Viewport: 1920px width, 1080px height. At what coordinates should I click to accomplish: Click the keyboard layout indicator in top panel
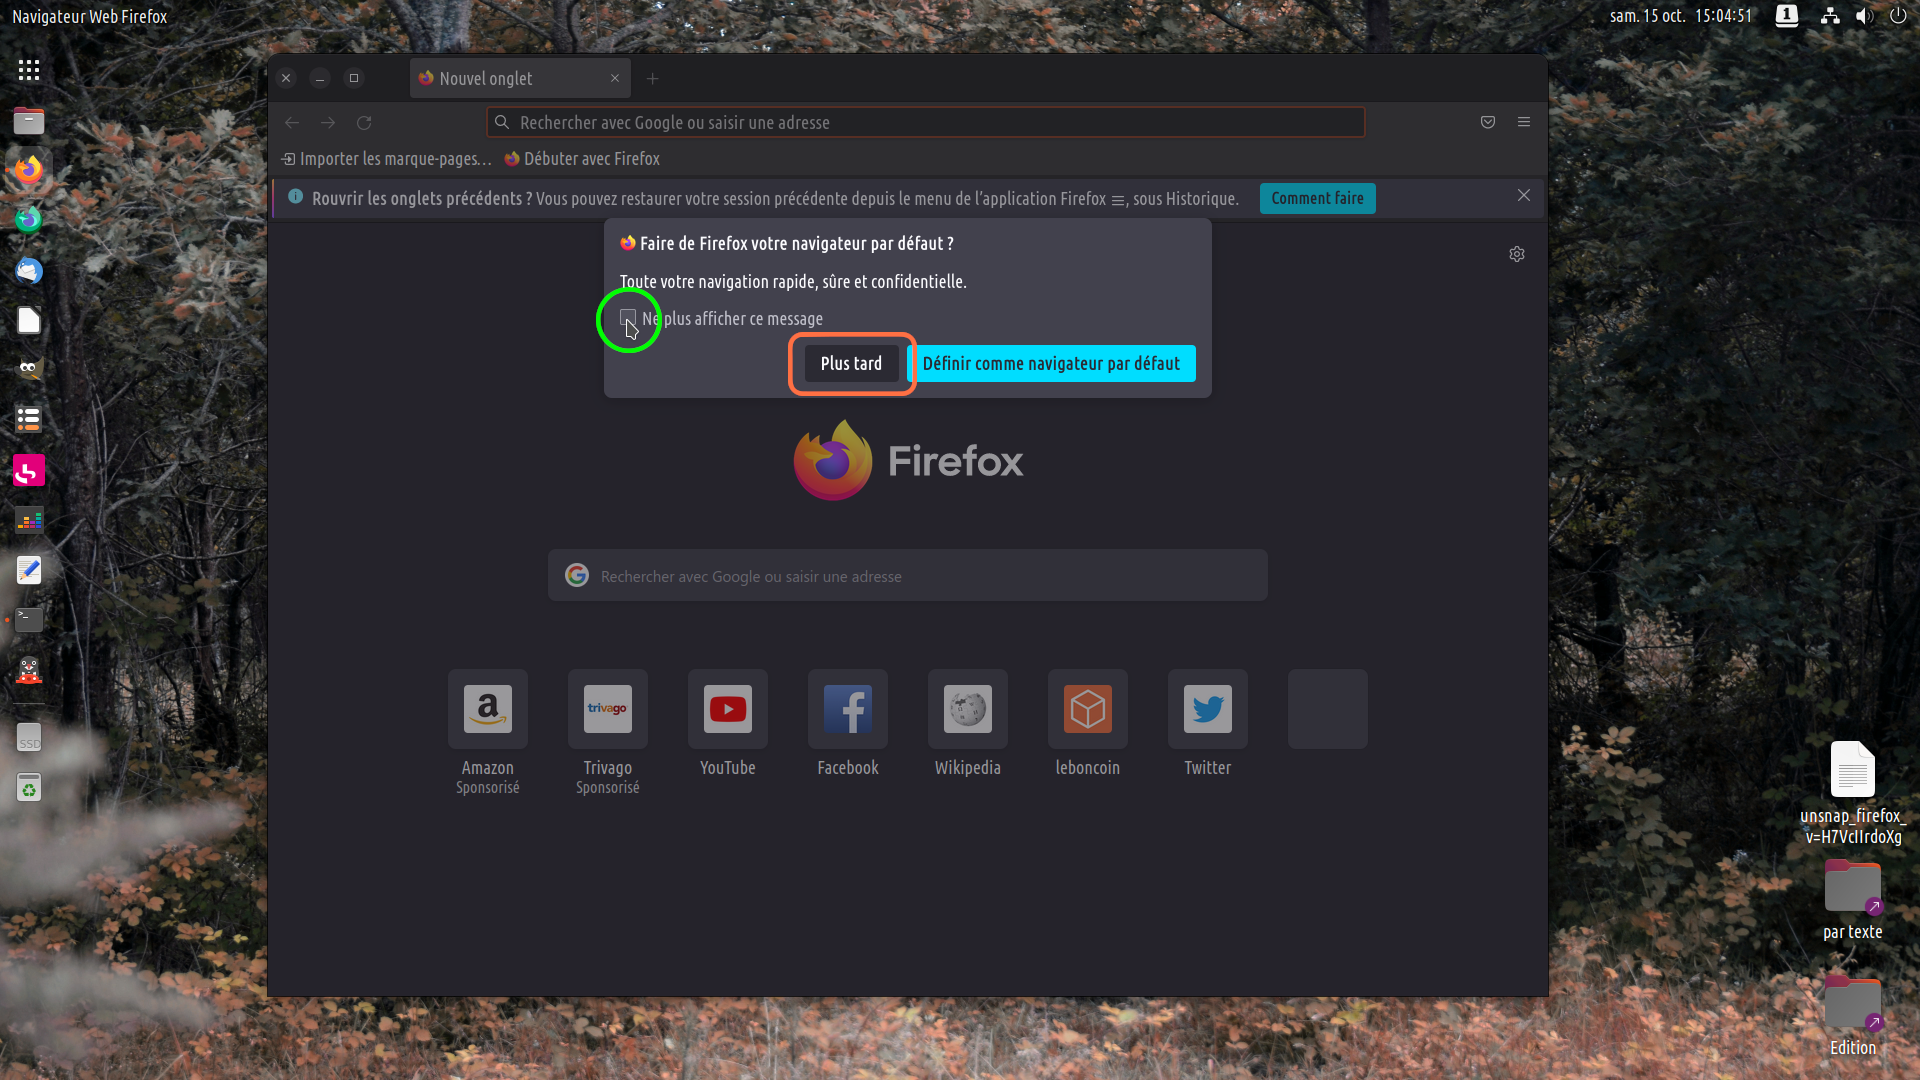click(x=1787, y=16)
